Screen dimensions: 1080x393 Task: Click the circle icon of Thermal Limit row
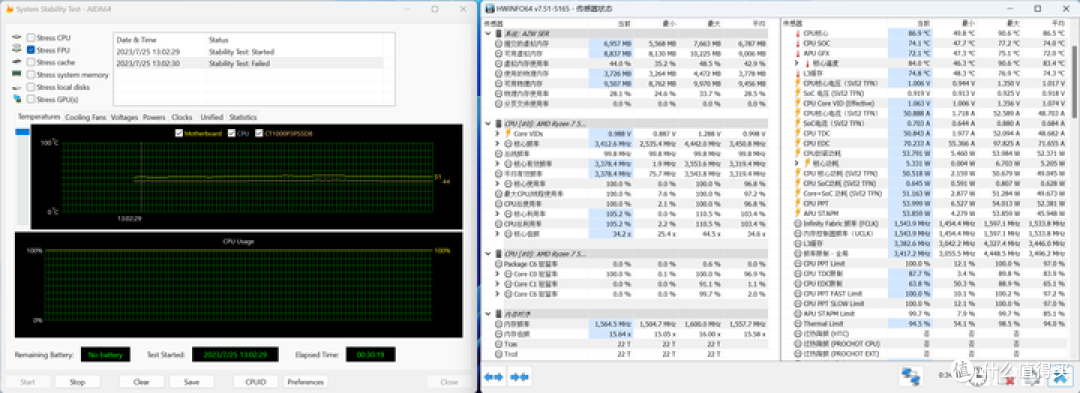(x=798, y=323)
